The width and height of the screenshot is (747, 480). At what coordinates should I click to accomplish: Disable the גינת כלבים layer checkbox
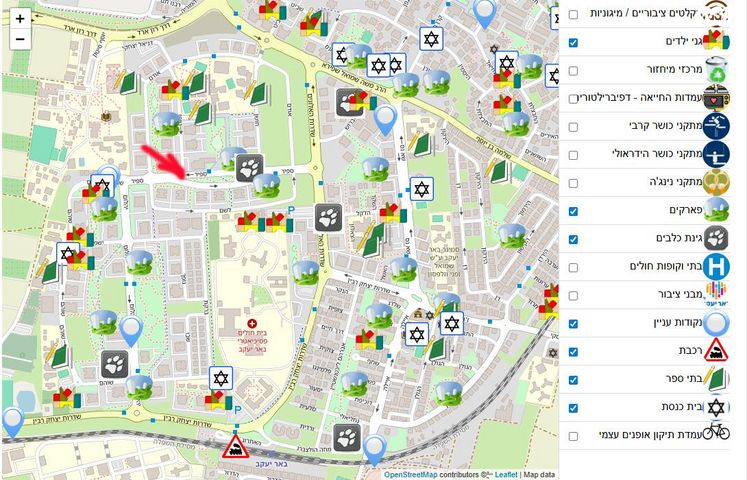pyautogui.click(x=573, y=239)
